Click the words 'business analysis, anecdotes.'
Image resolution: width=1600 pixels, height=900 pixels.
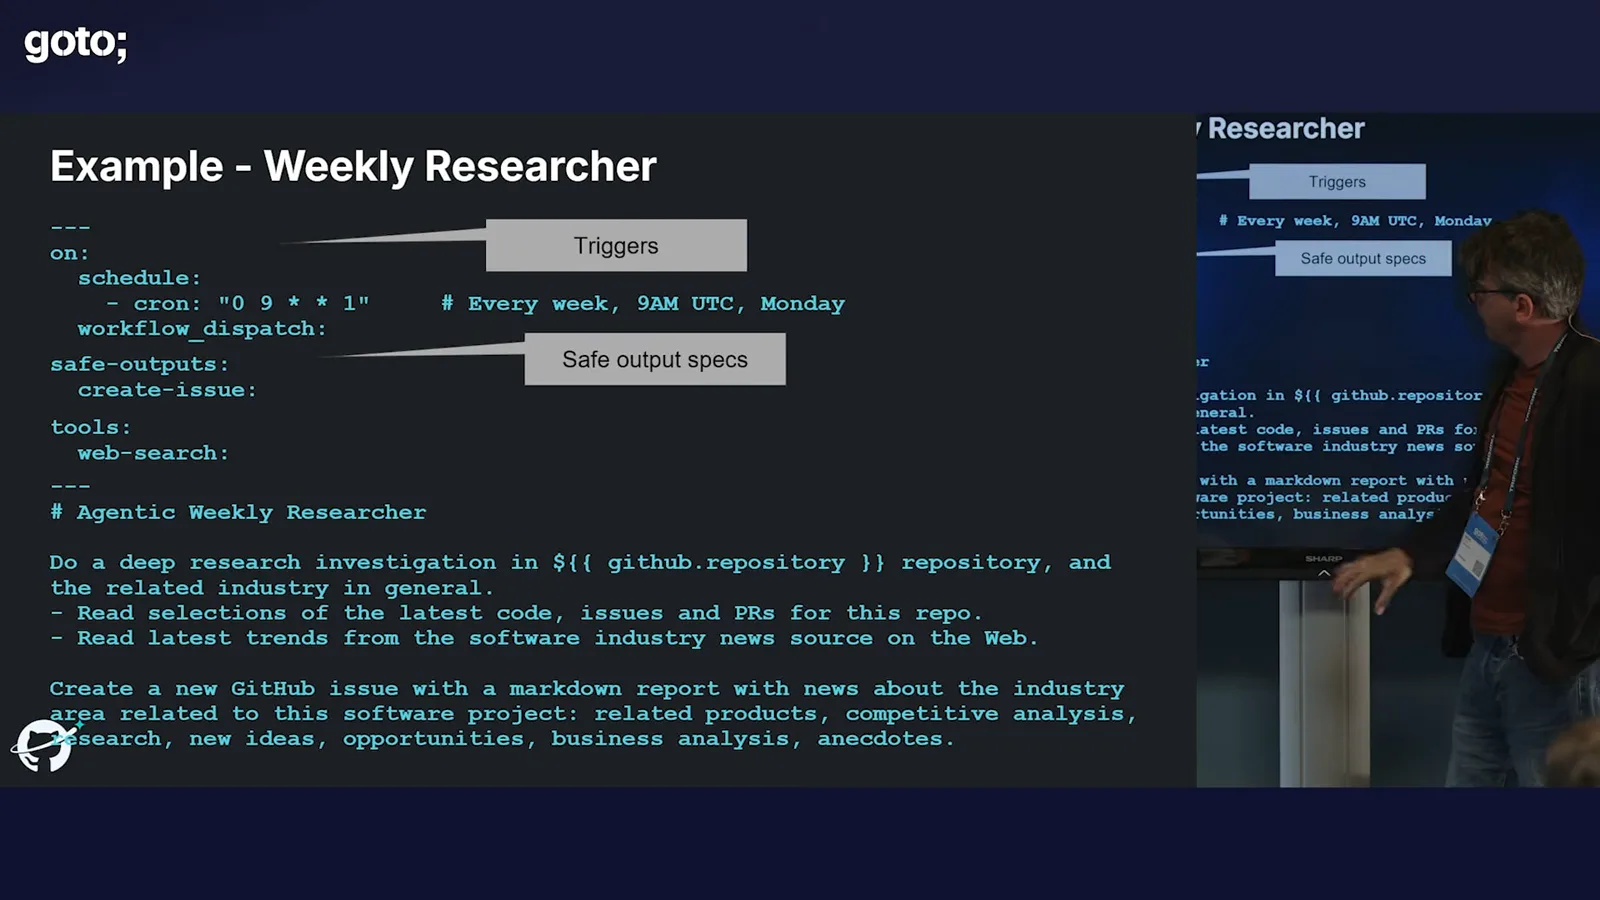coord(753,739)
